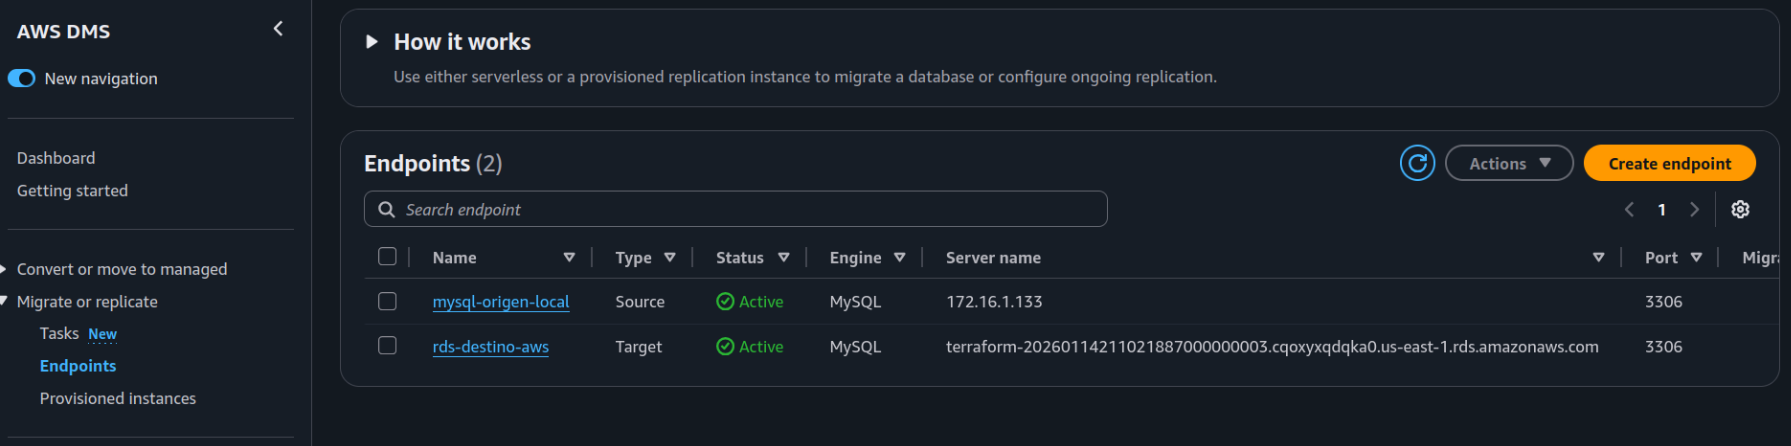Image resolution: width=1791 pixels, height=446 pixels.
Task: Go to Dashboard in sidebar
Action: (56, 158)
